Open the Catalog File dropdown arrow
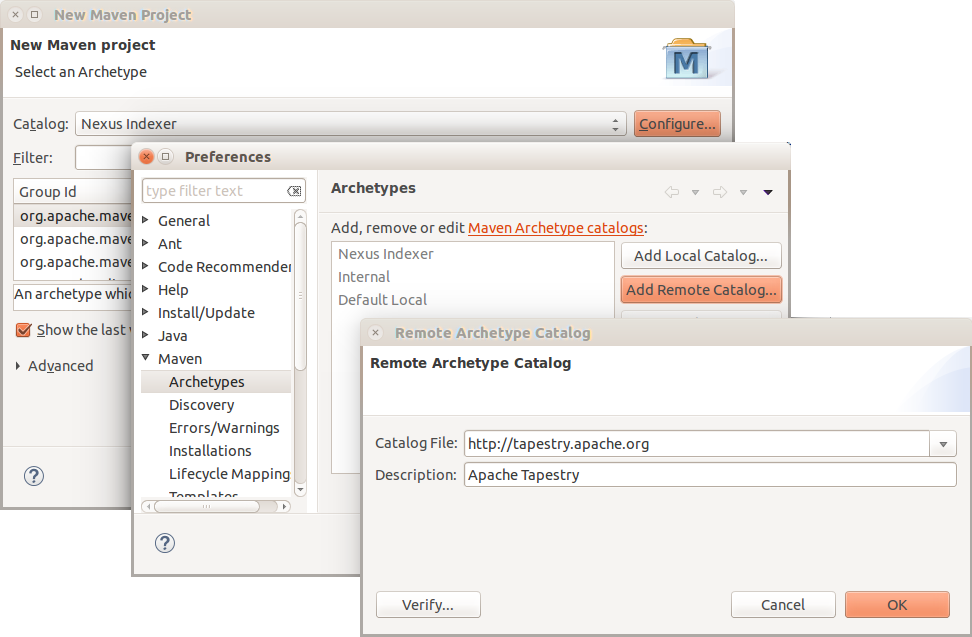The width and height of the screenshot is (972, 637). pos(943,444)
